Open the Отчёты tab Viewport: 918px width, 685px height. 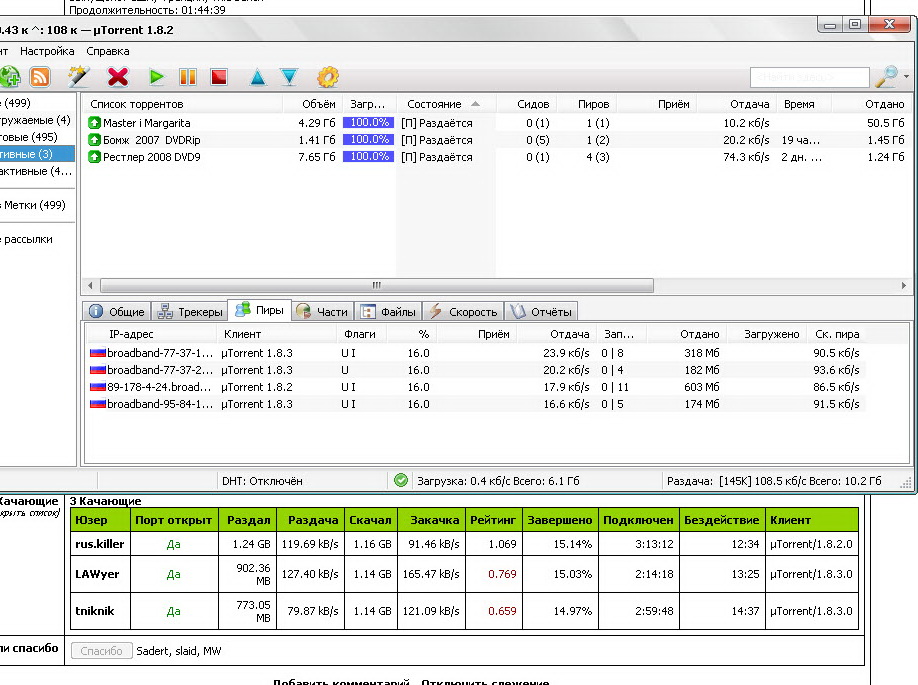coord(541,311)
